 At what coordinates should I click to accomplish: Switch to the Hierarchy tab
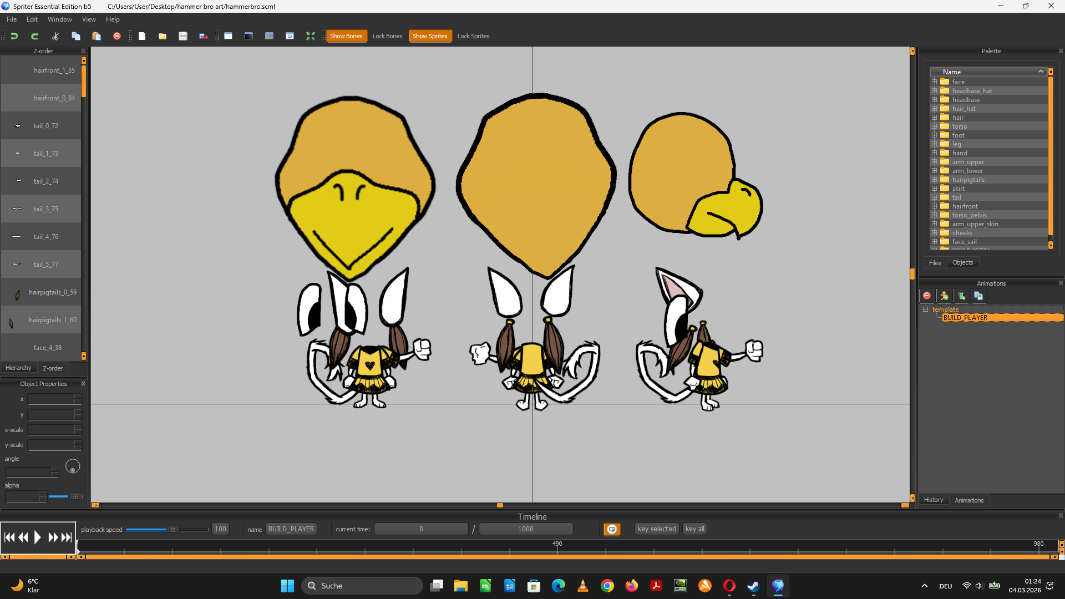[18, 368]
